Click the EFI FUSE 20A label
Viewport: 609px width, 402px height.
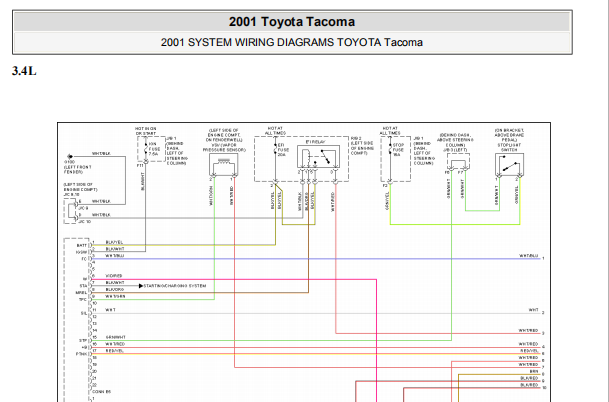pyautogui.click(x=283, y=150)
